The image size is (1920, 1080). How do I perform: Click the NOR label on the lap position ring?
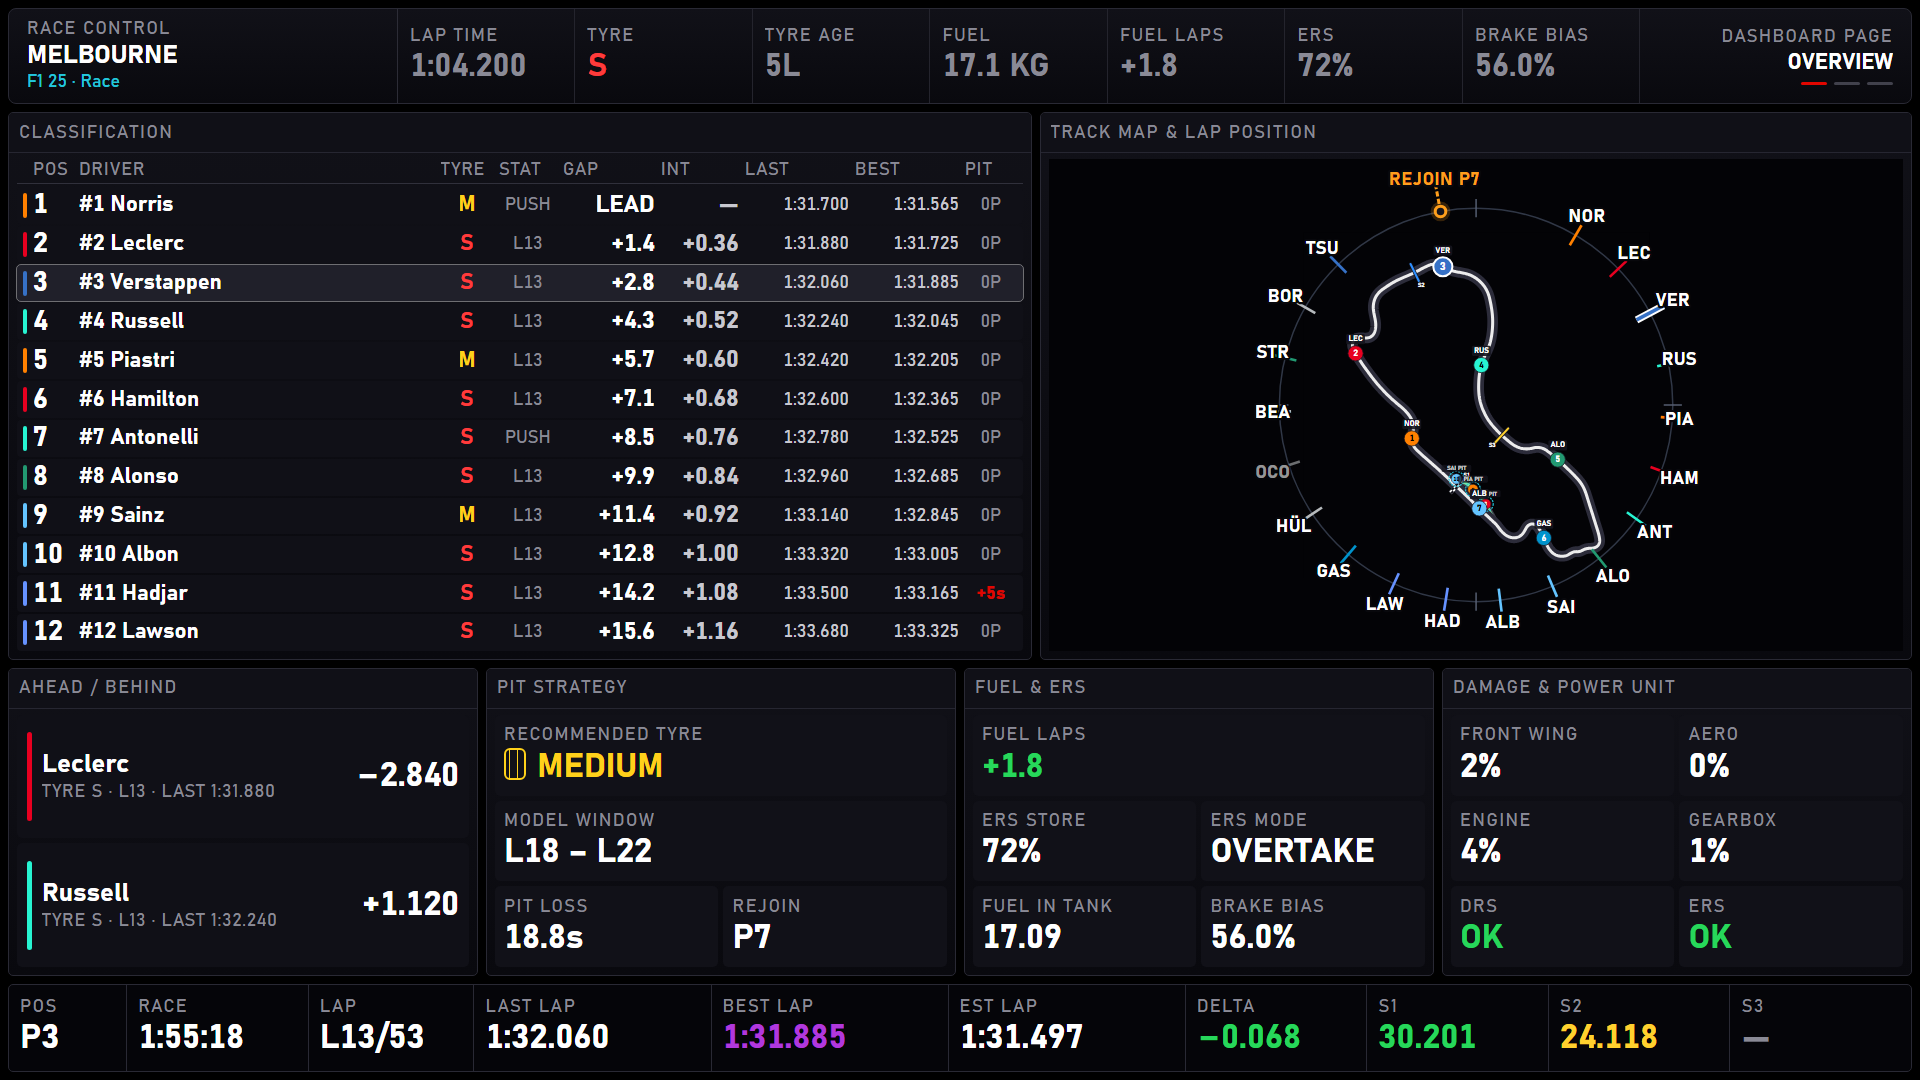[1586, 216]
